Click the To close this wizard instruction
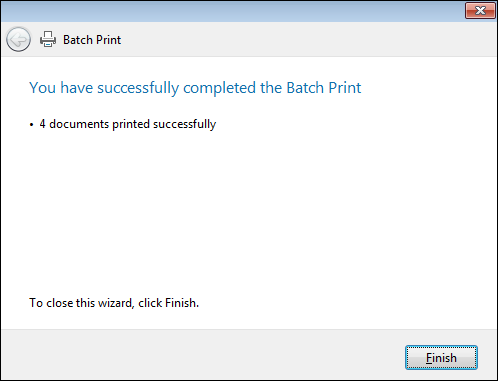 (114, 303)
